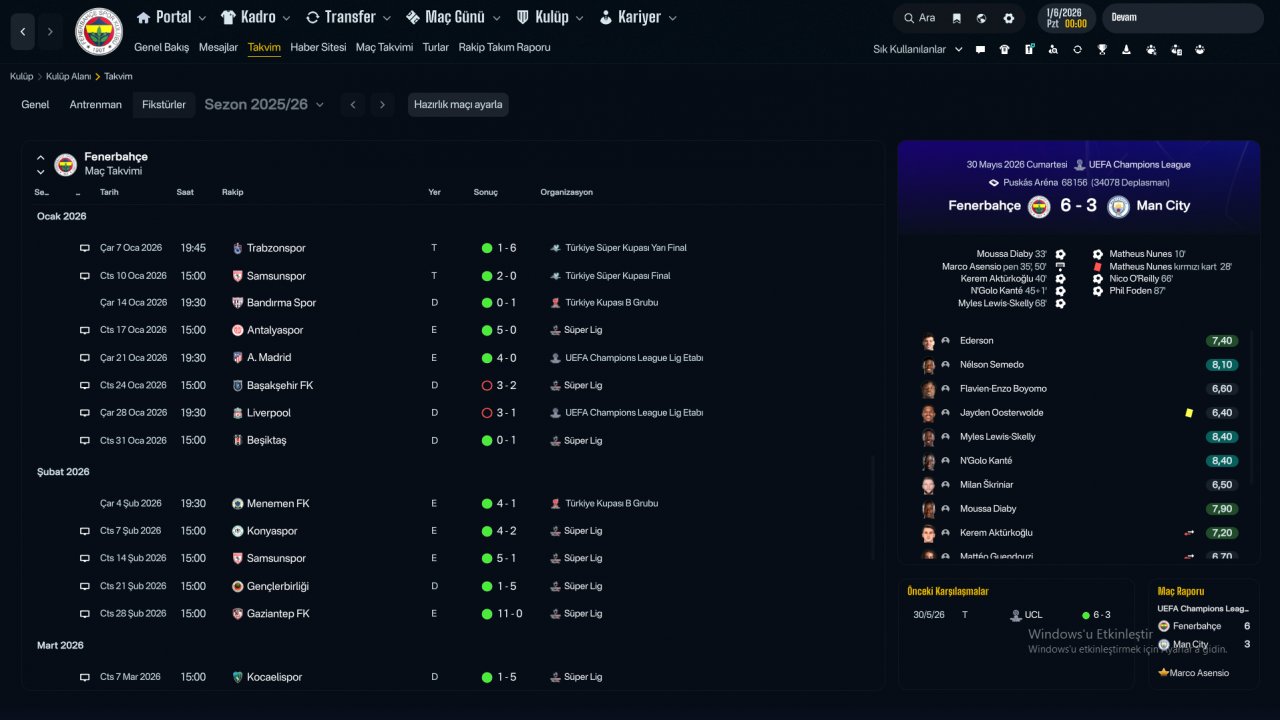Click the bookmark icon in top bar
Screen dimensions: 1280x720
click(957, 18)
